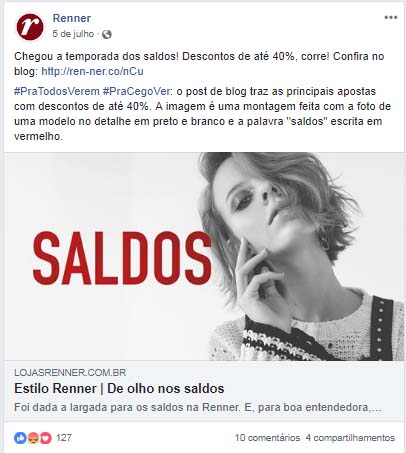Click the Renner profile logo avatar
The image size is (406, 453).
tap(30, 27)
